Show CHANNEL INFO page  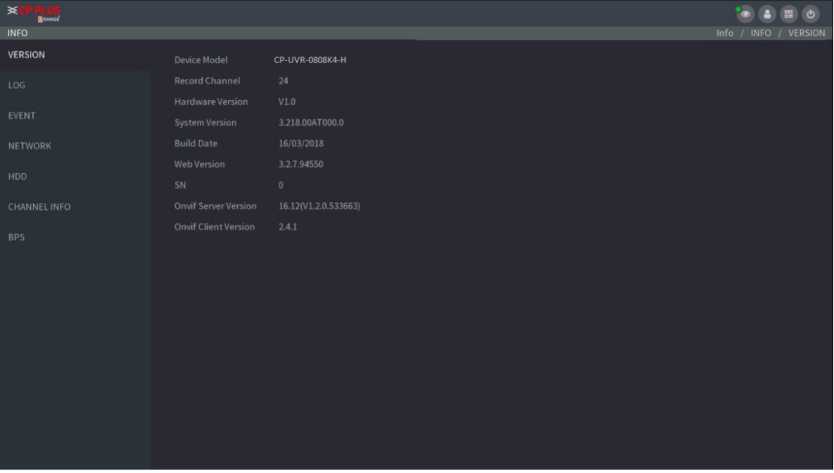click(x=39, y=206)
